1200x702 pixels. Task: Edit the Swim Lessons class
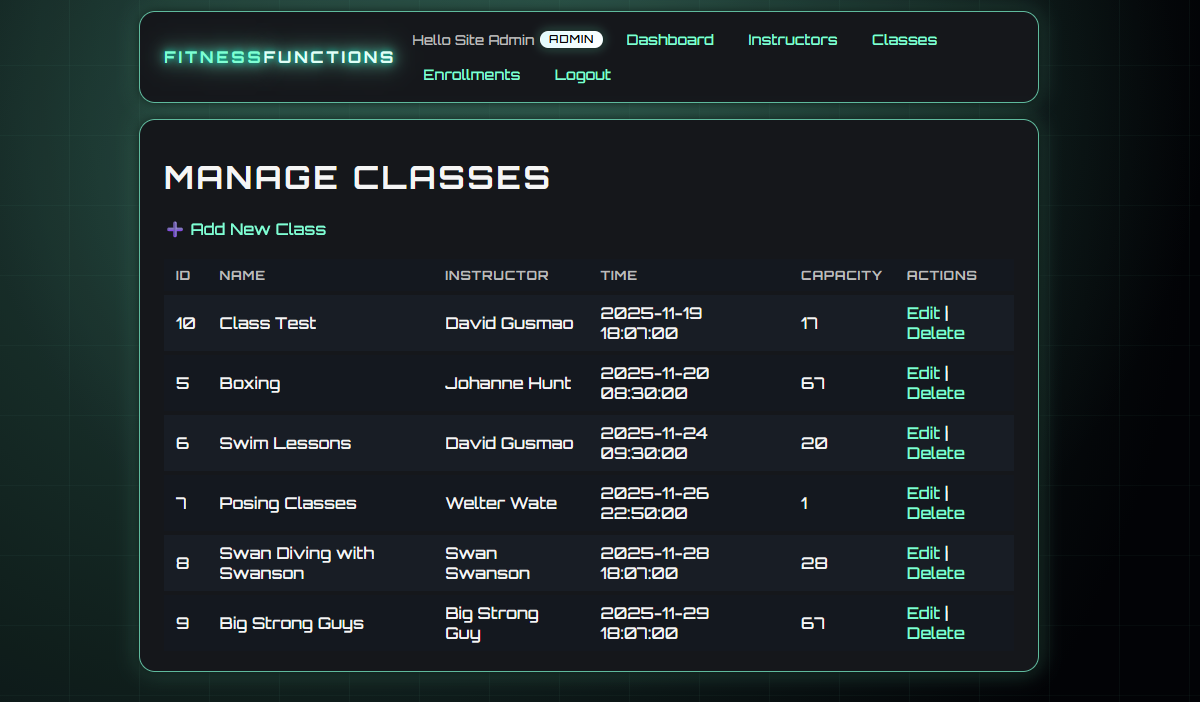click(x=921, y=433)
